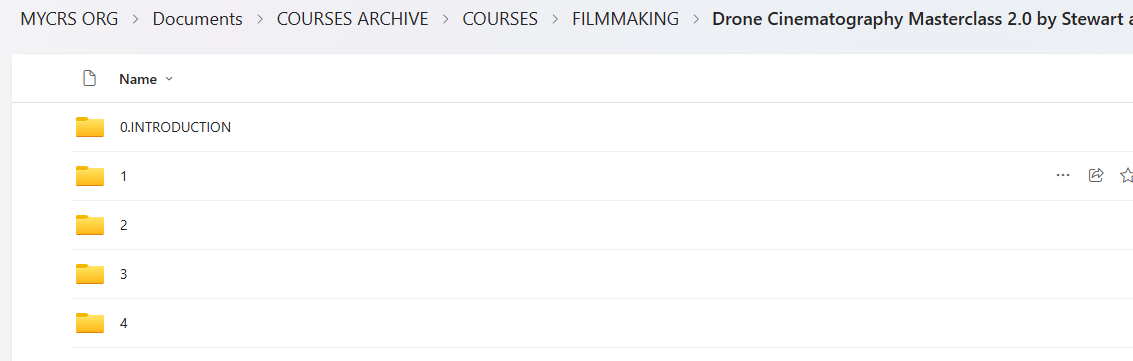
Task: Click Drone Cinematography Masterclass 2.0 breadcrumb
Action: tap(923, 19)
